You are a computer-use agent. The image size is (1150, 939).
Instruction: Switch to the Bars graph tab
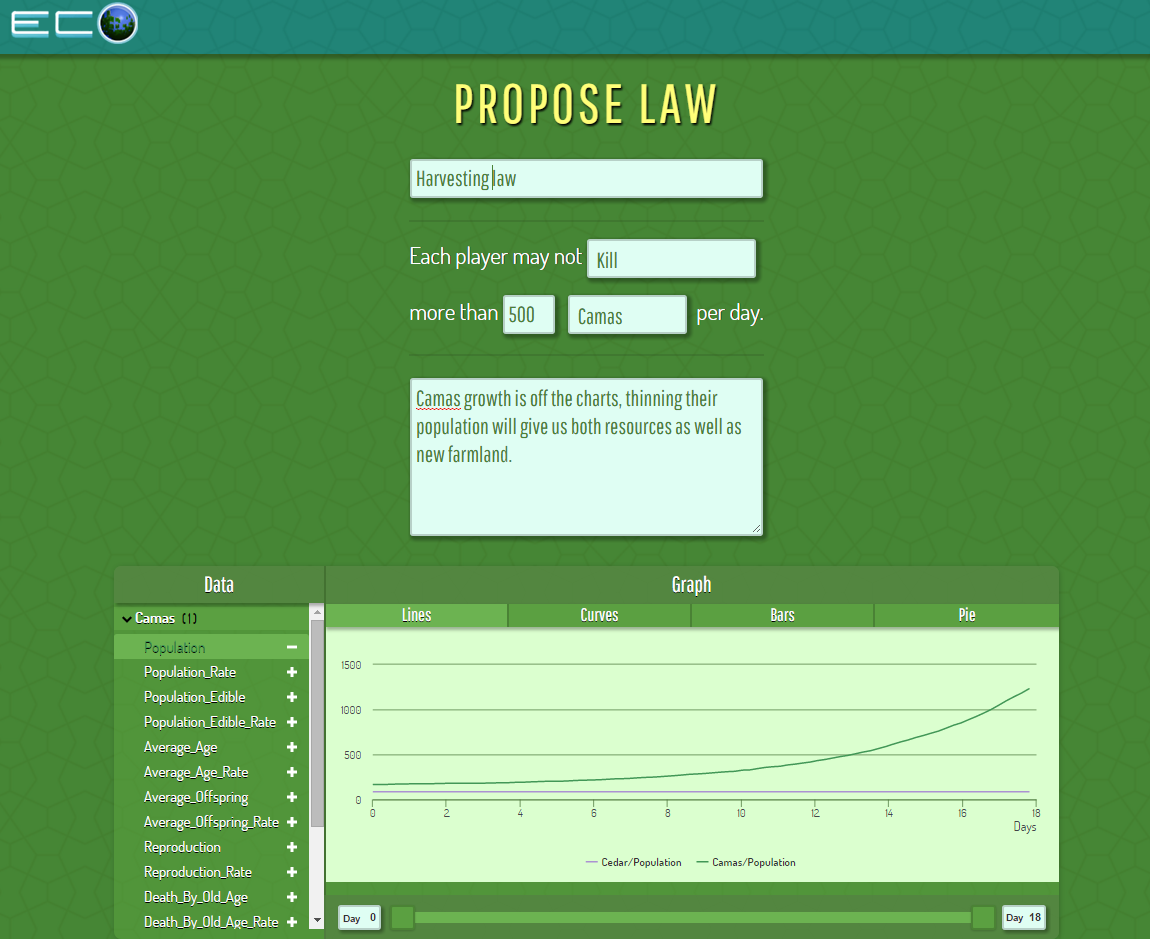click(x=782, y=615)
